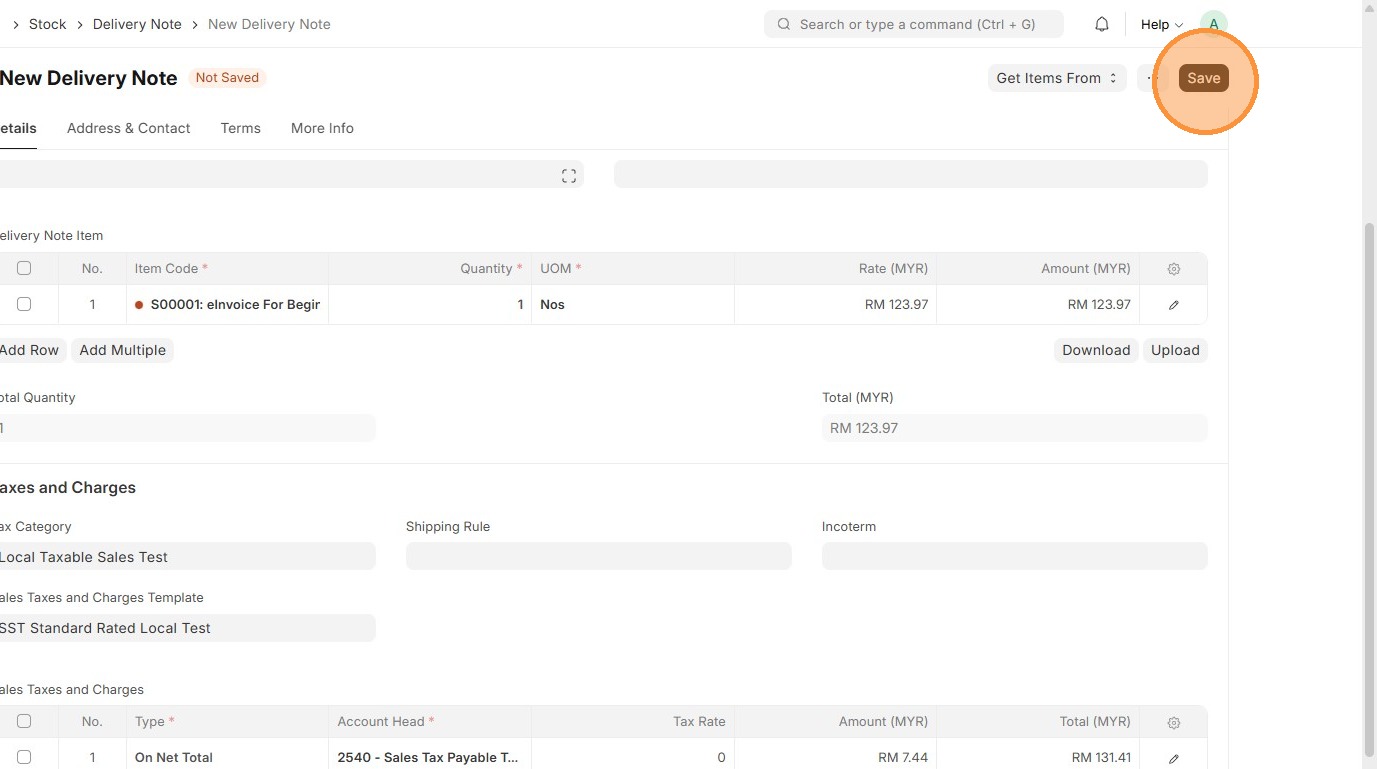Open the search icon in the command bar
Image resolution: width=1377 pixels, height=769 pixels.
(784, 24)
